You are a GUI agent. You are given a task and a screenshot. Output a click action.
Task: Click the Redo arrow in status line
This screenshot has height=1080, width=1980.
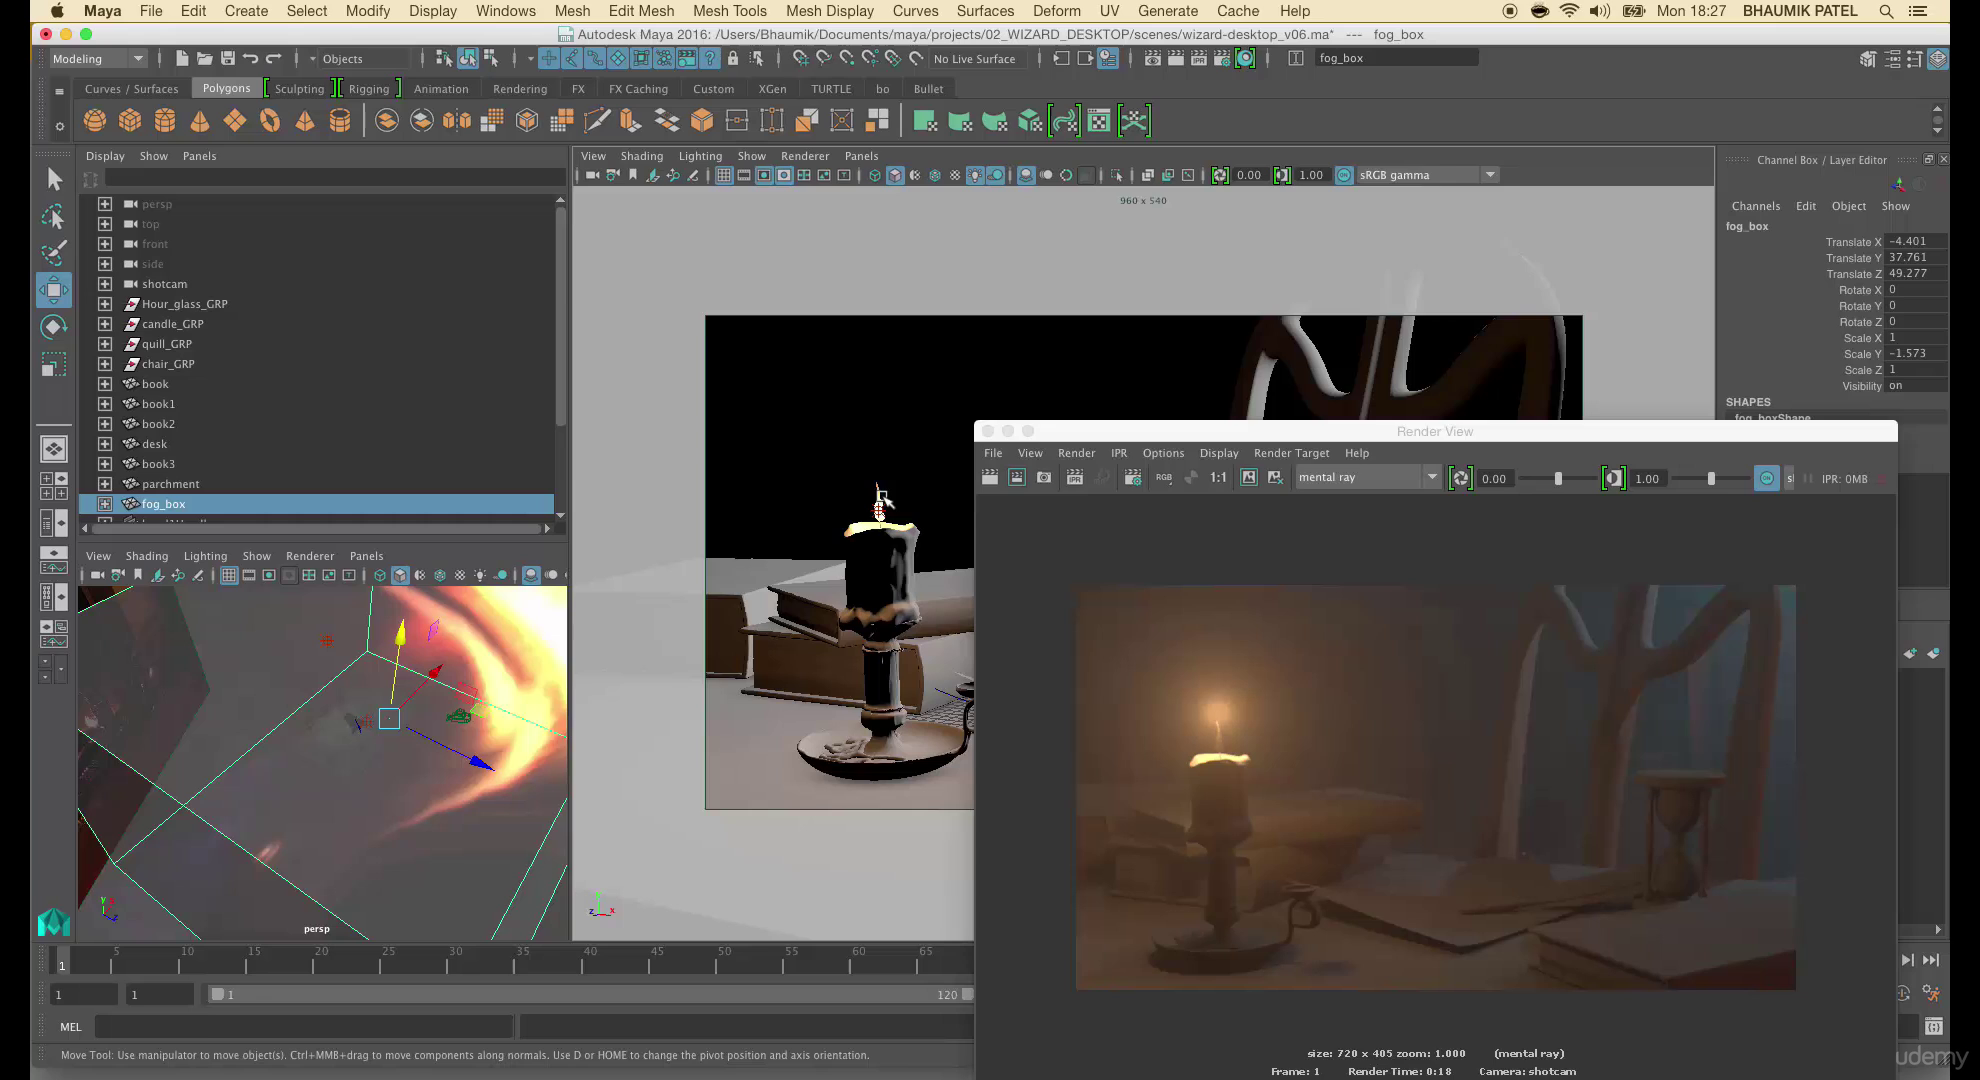pos(273,58)
